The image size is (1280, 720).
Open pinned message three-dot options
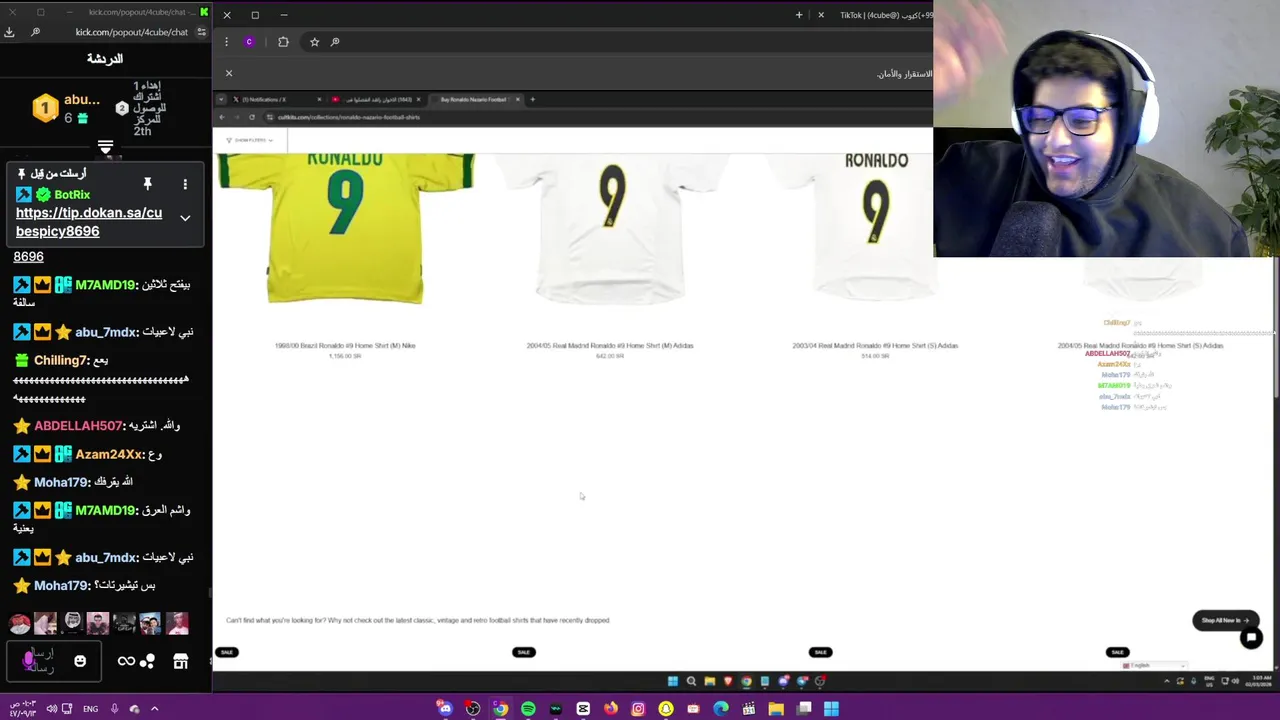(185, 184)
